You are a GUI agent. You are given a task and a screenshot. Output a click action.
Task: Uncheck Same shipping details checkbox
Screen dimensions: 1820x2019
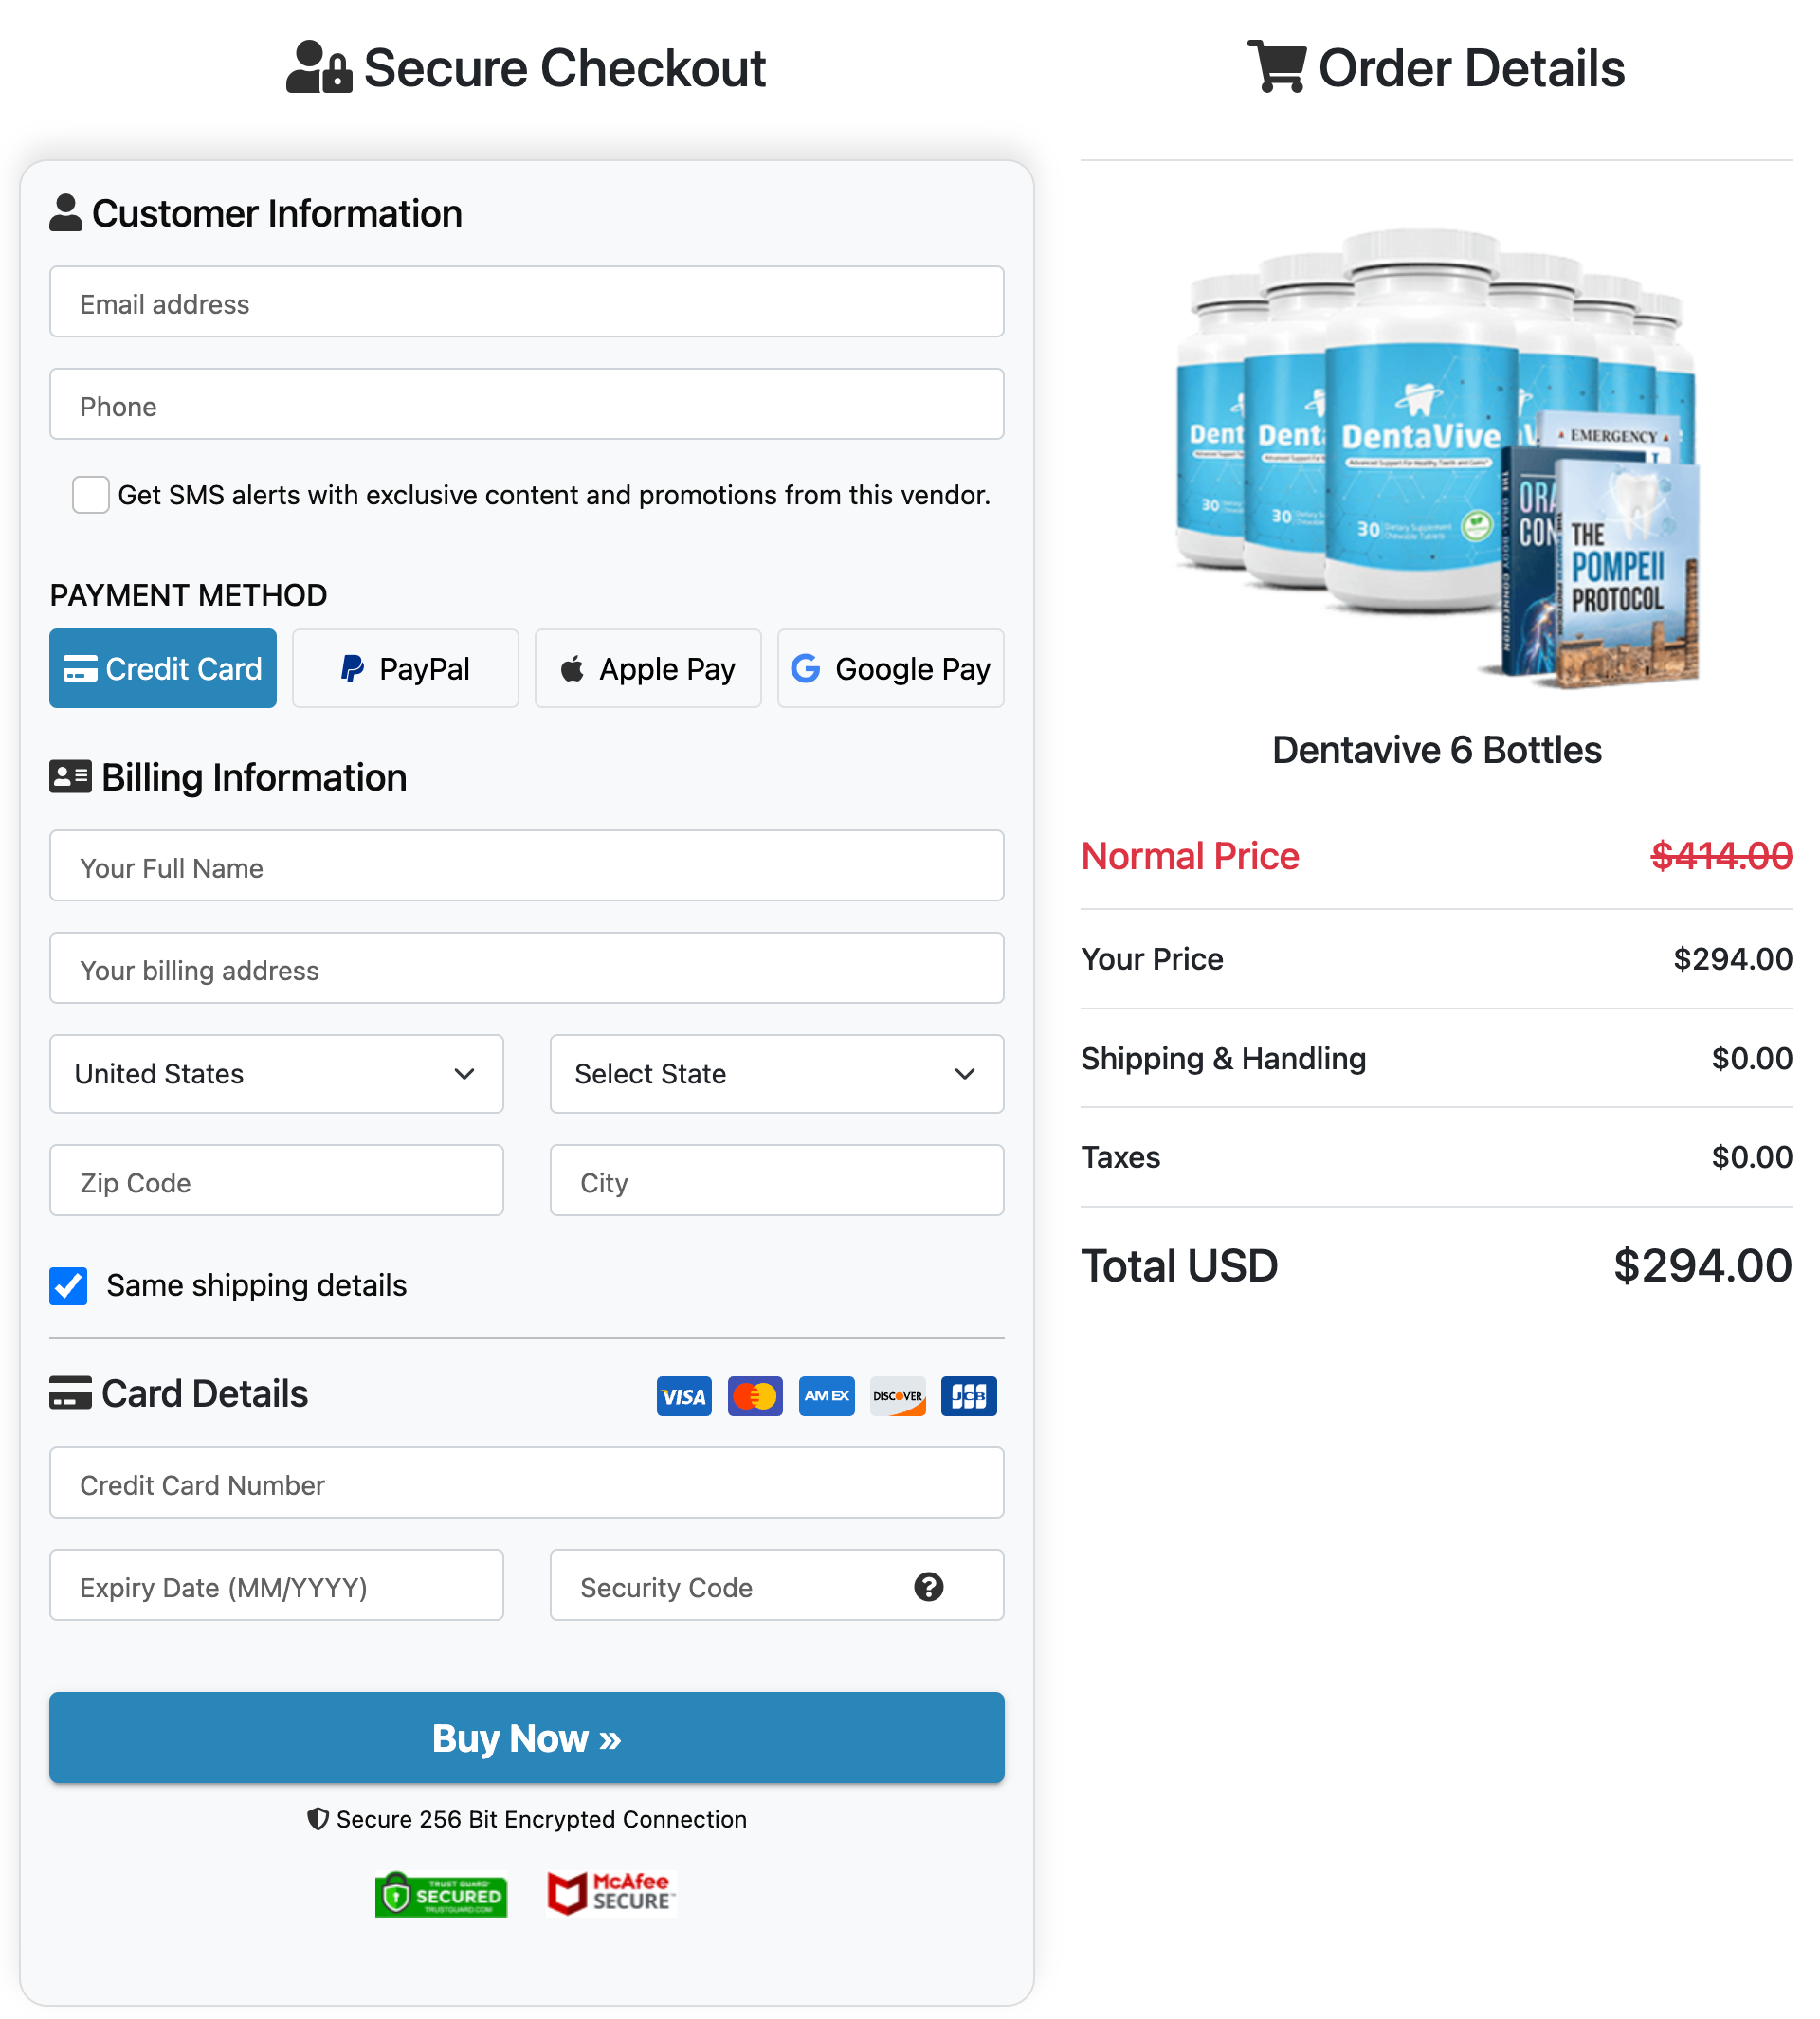pos(68,1286)
